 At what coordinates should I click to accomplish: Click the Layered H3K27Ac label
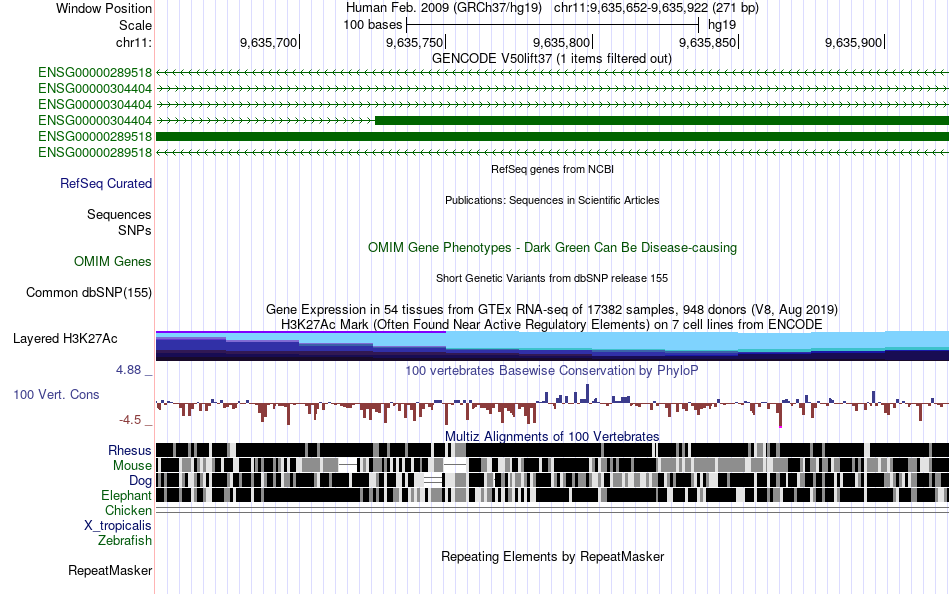65,338
